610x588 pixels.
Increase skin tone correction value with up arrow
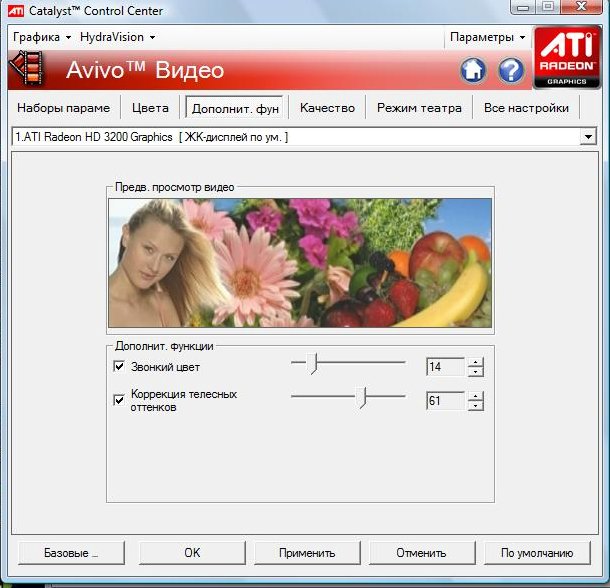(x=475, y=396)
